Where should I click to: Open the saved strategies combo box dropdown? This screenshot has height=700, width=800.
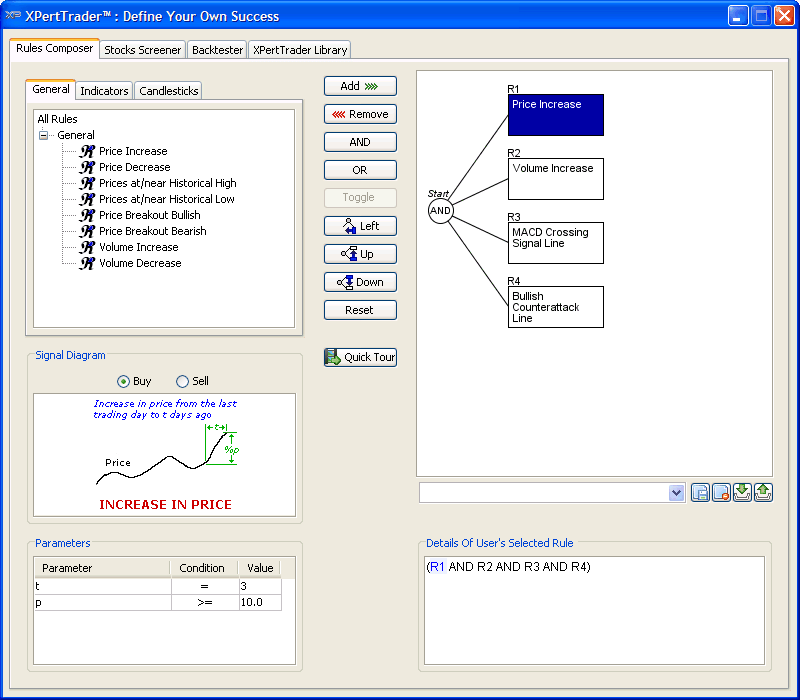pos(676,492)
